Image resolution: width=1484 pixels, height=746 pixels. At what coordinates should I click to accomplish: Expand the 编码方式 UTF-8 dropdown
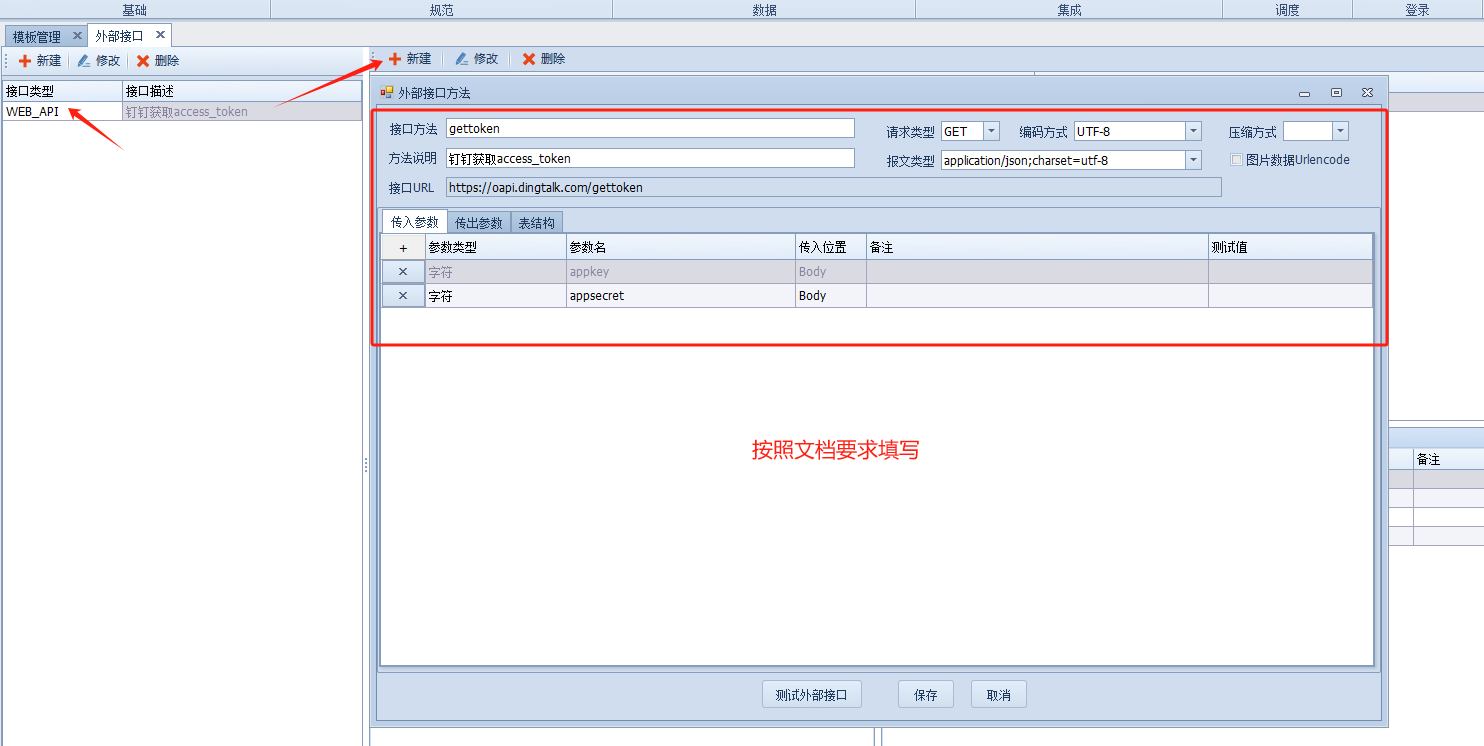[1193, 131]
